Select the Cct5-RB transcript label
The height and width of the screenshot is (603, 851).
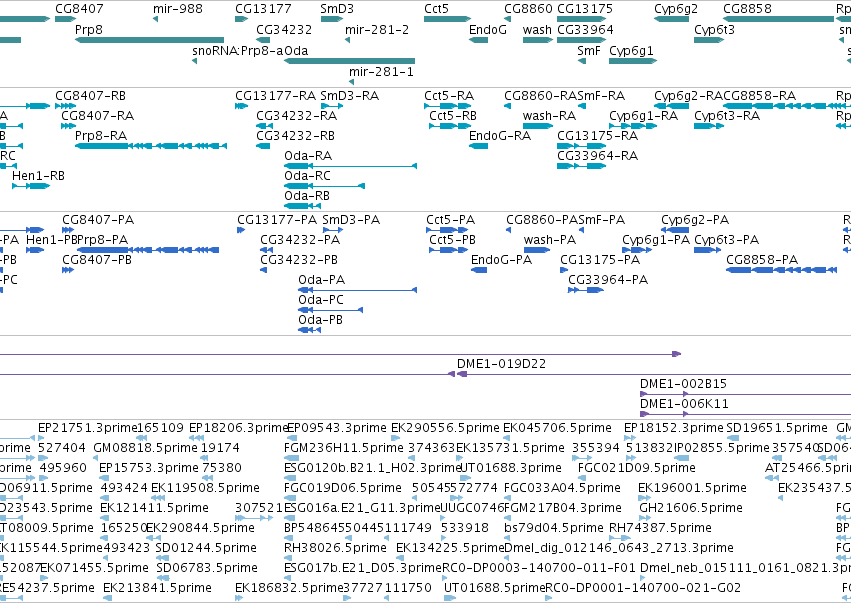[453, 115]
